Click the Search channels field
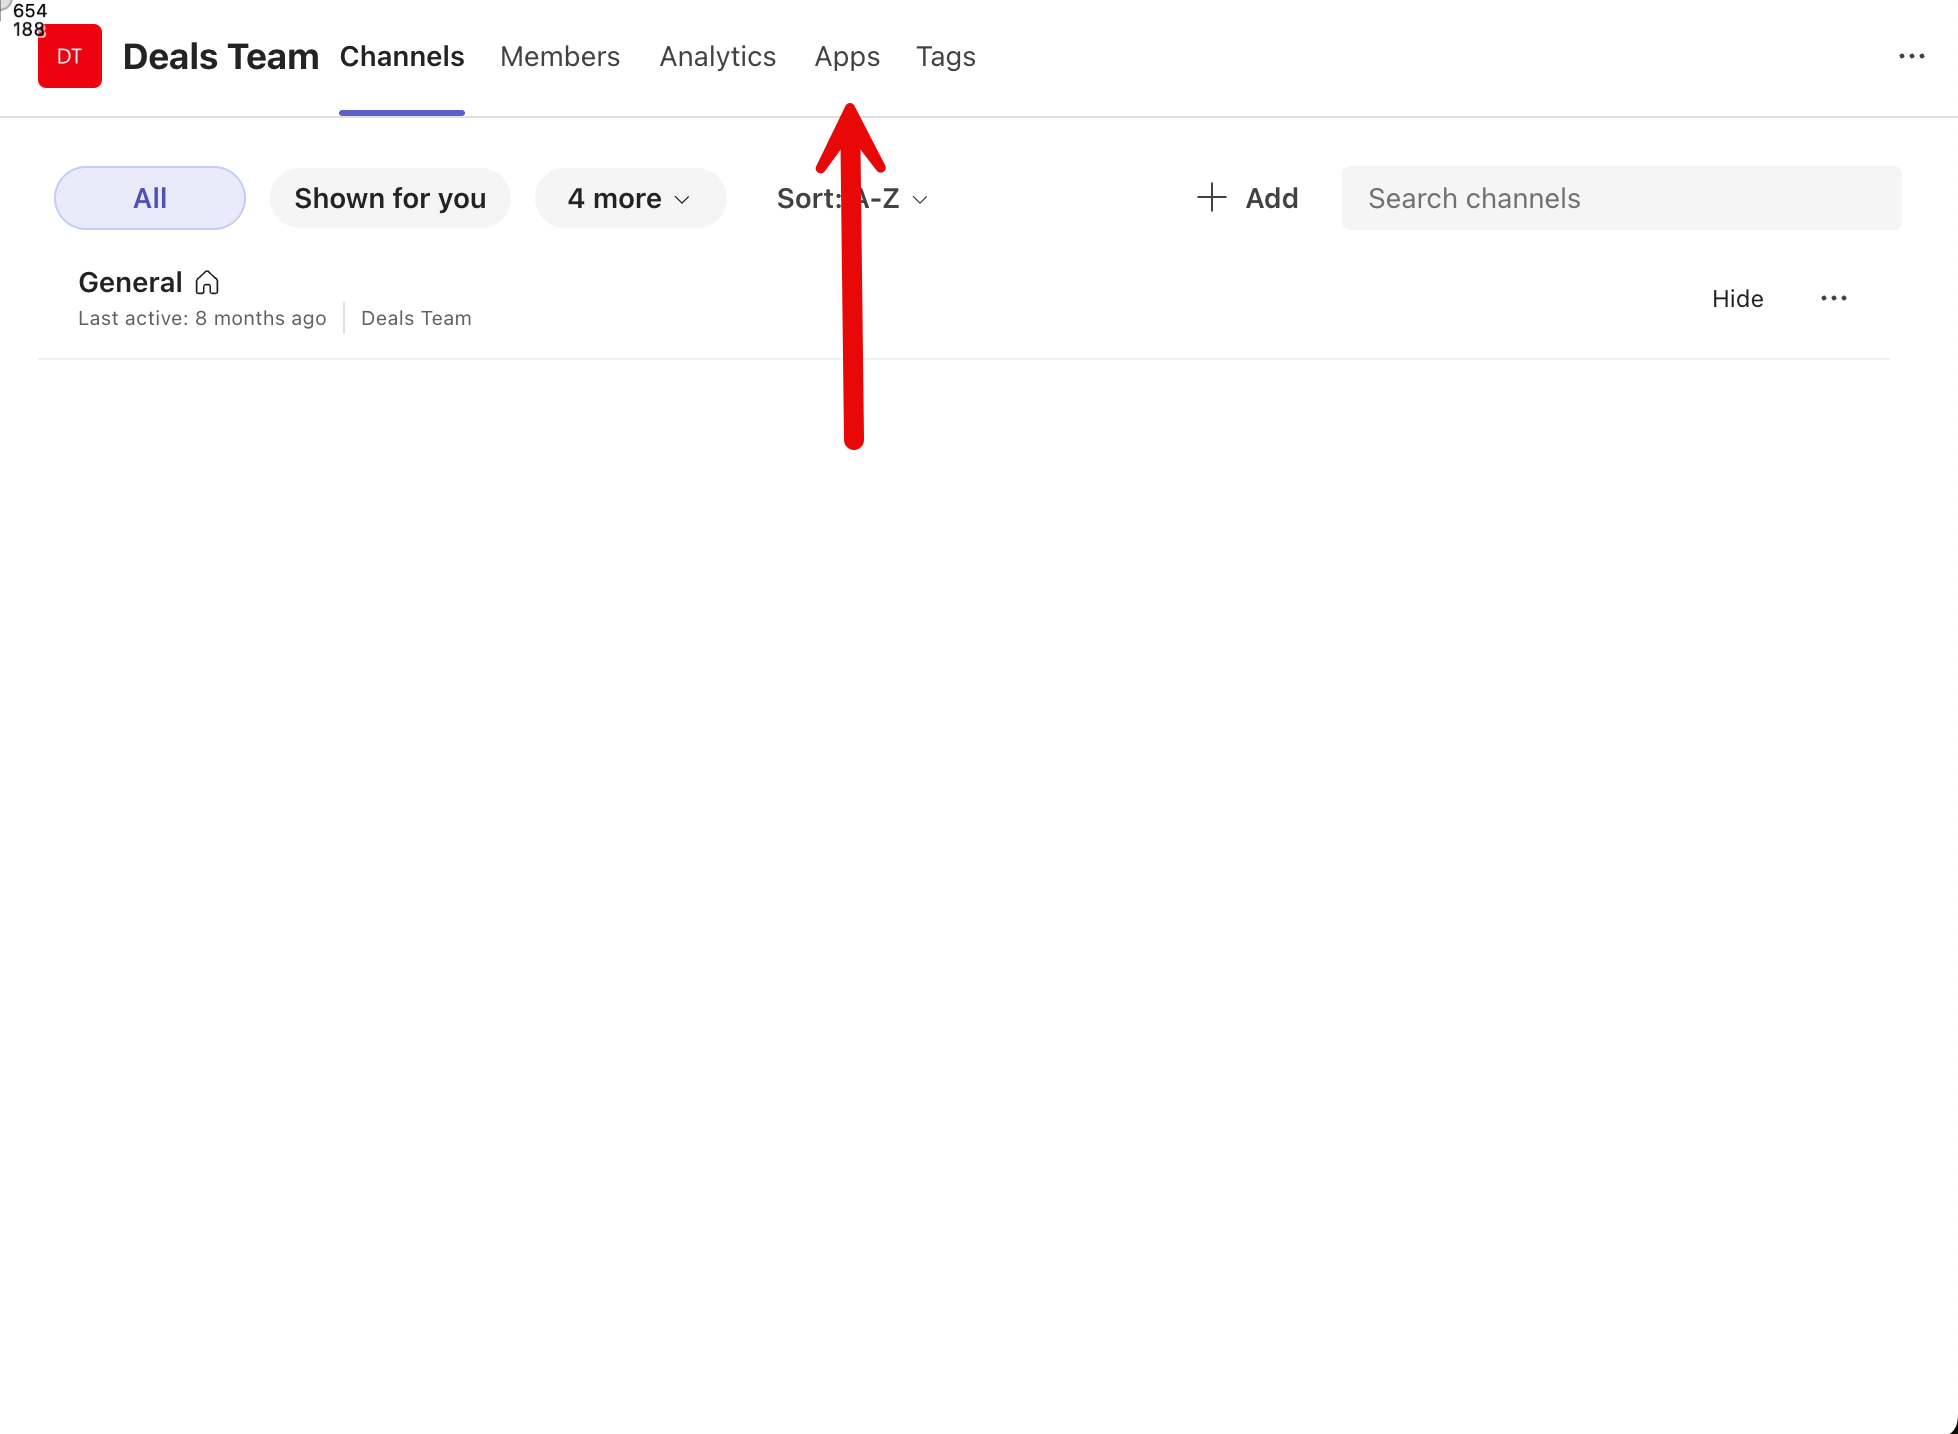 1620,198
